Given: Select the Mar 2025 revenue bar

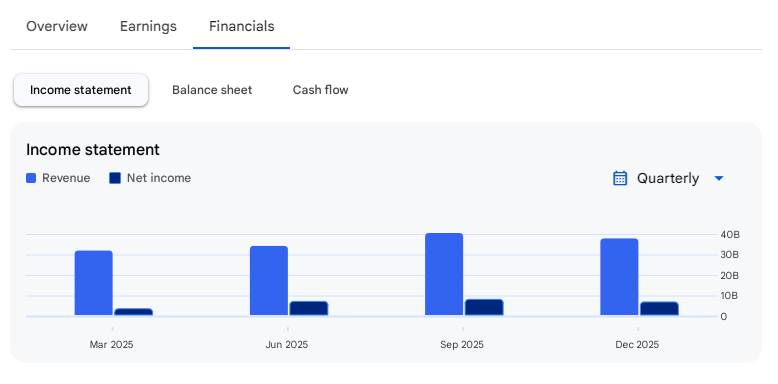Looking at the screenshot, I should point(94,283).
